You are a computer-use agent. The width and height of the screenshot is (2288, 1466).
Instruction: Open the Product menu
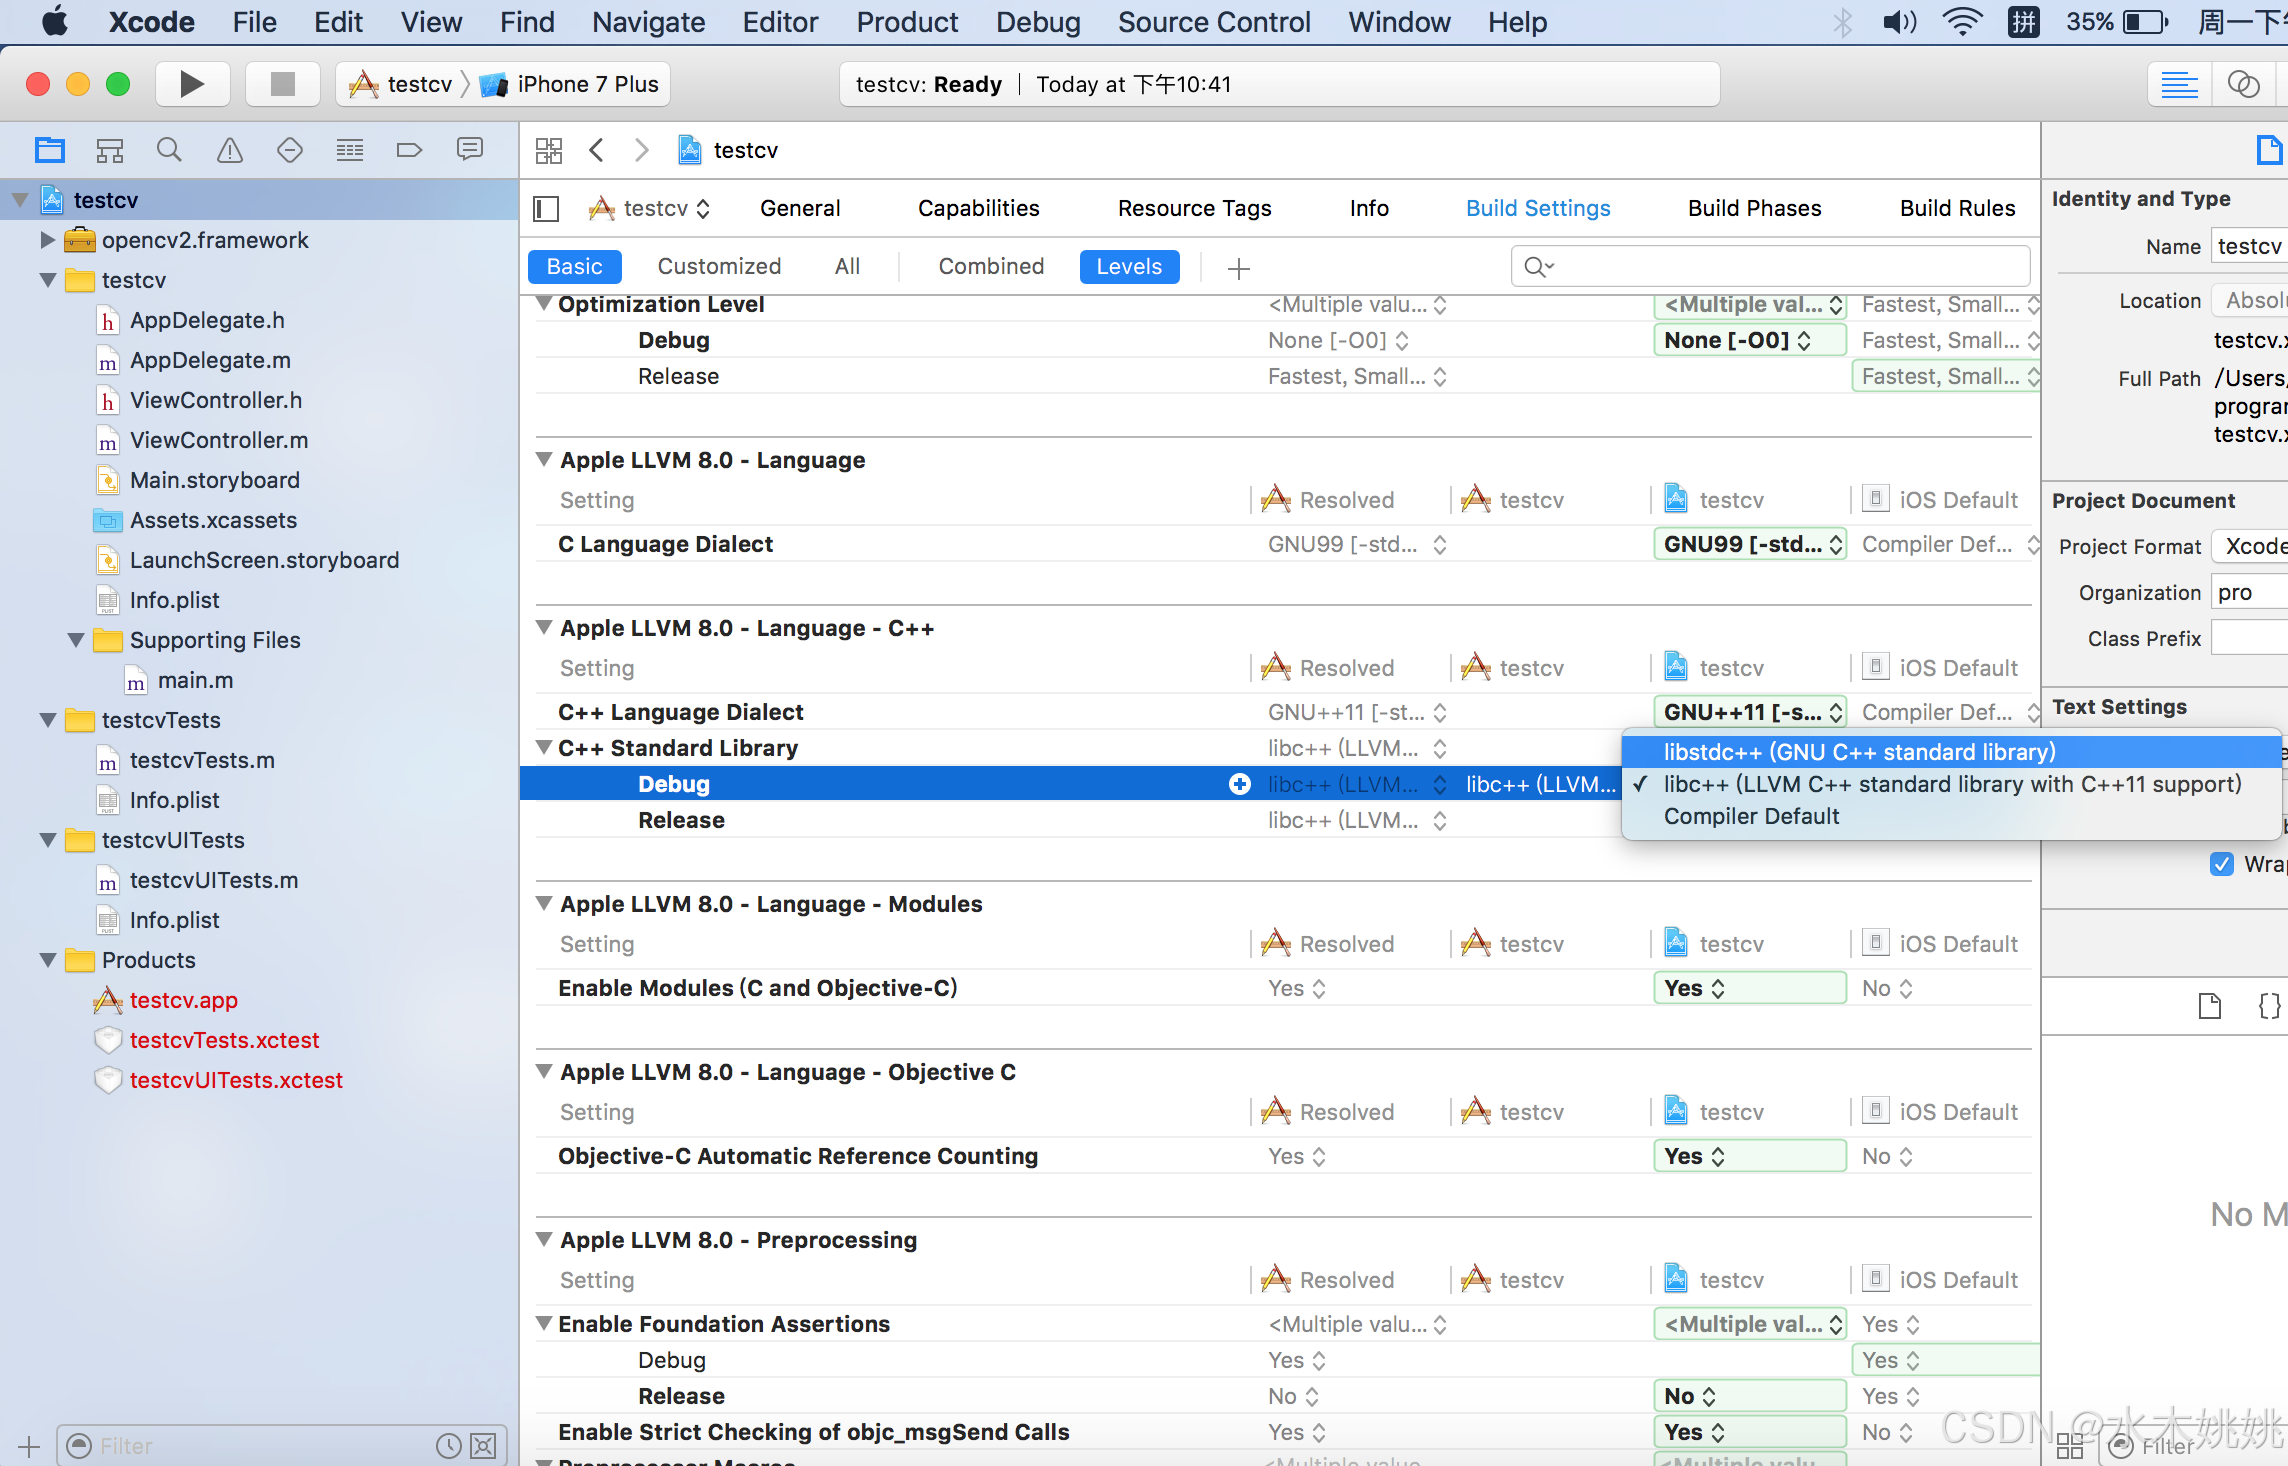[906, 22]
